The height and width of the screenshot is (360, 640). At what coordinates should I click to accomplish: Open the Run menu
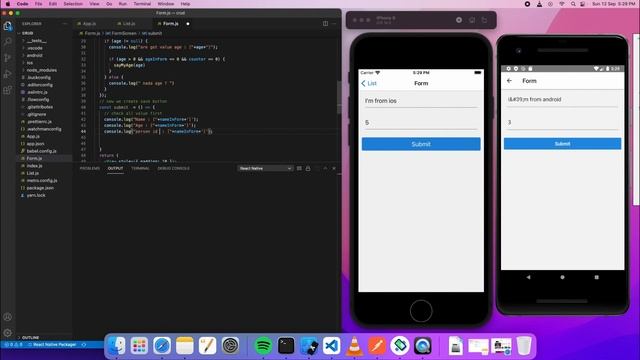(x=122, y=4)
